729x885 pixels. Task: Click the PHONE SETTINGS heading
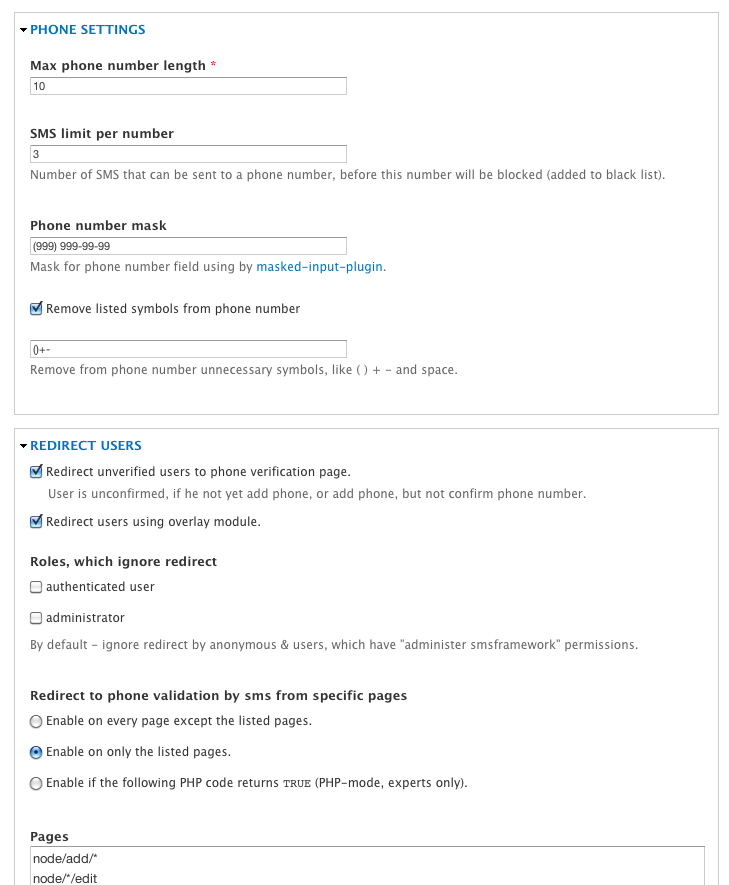88,29
